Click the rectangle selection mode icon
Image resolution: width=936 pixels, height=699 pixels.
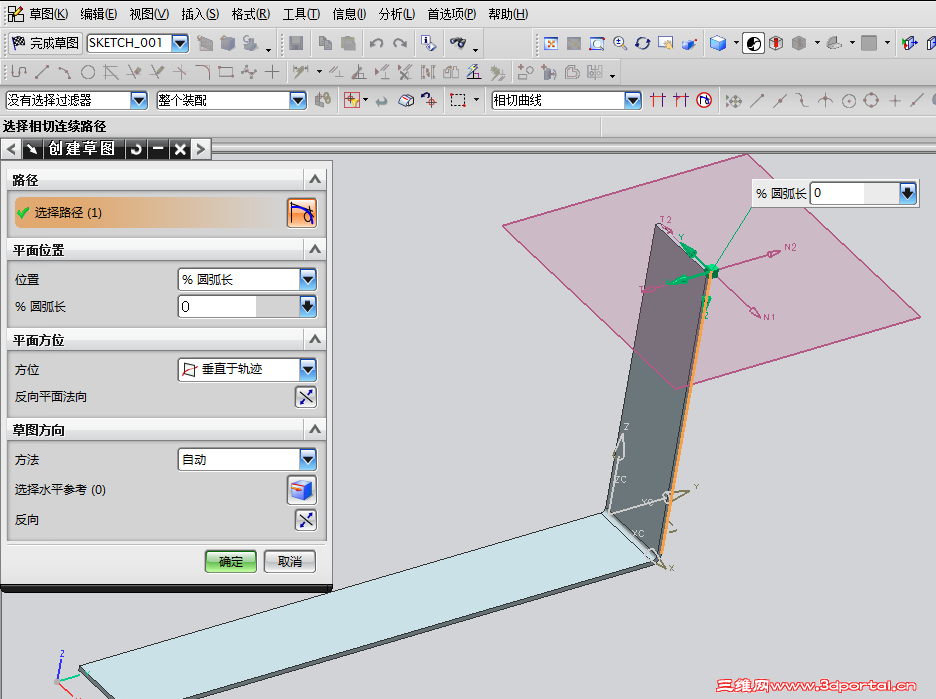click(458, 100)
